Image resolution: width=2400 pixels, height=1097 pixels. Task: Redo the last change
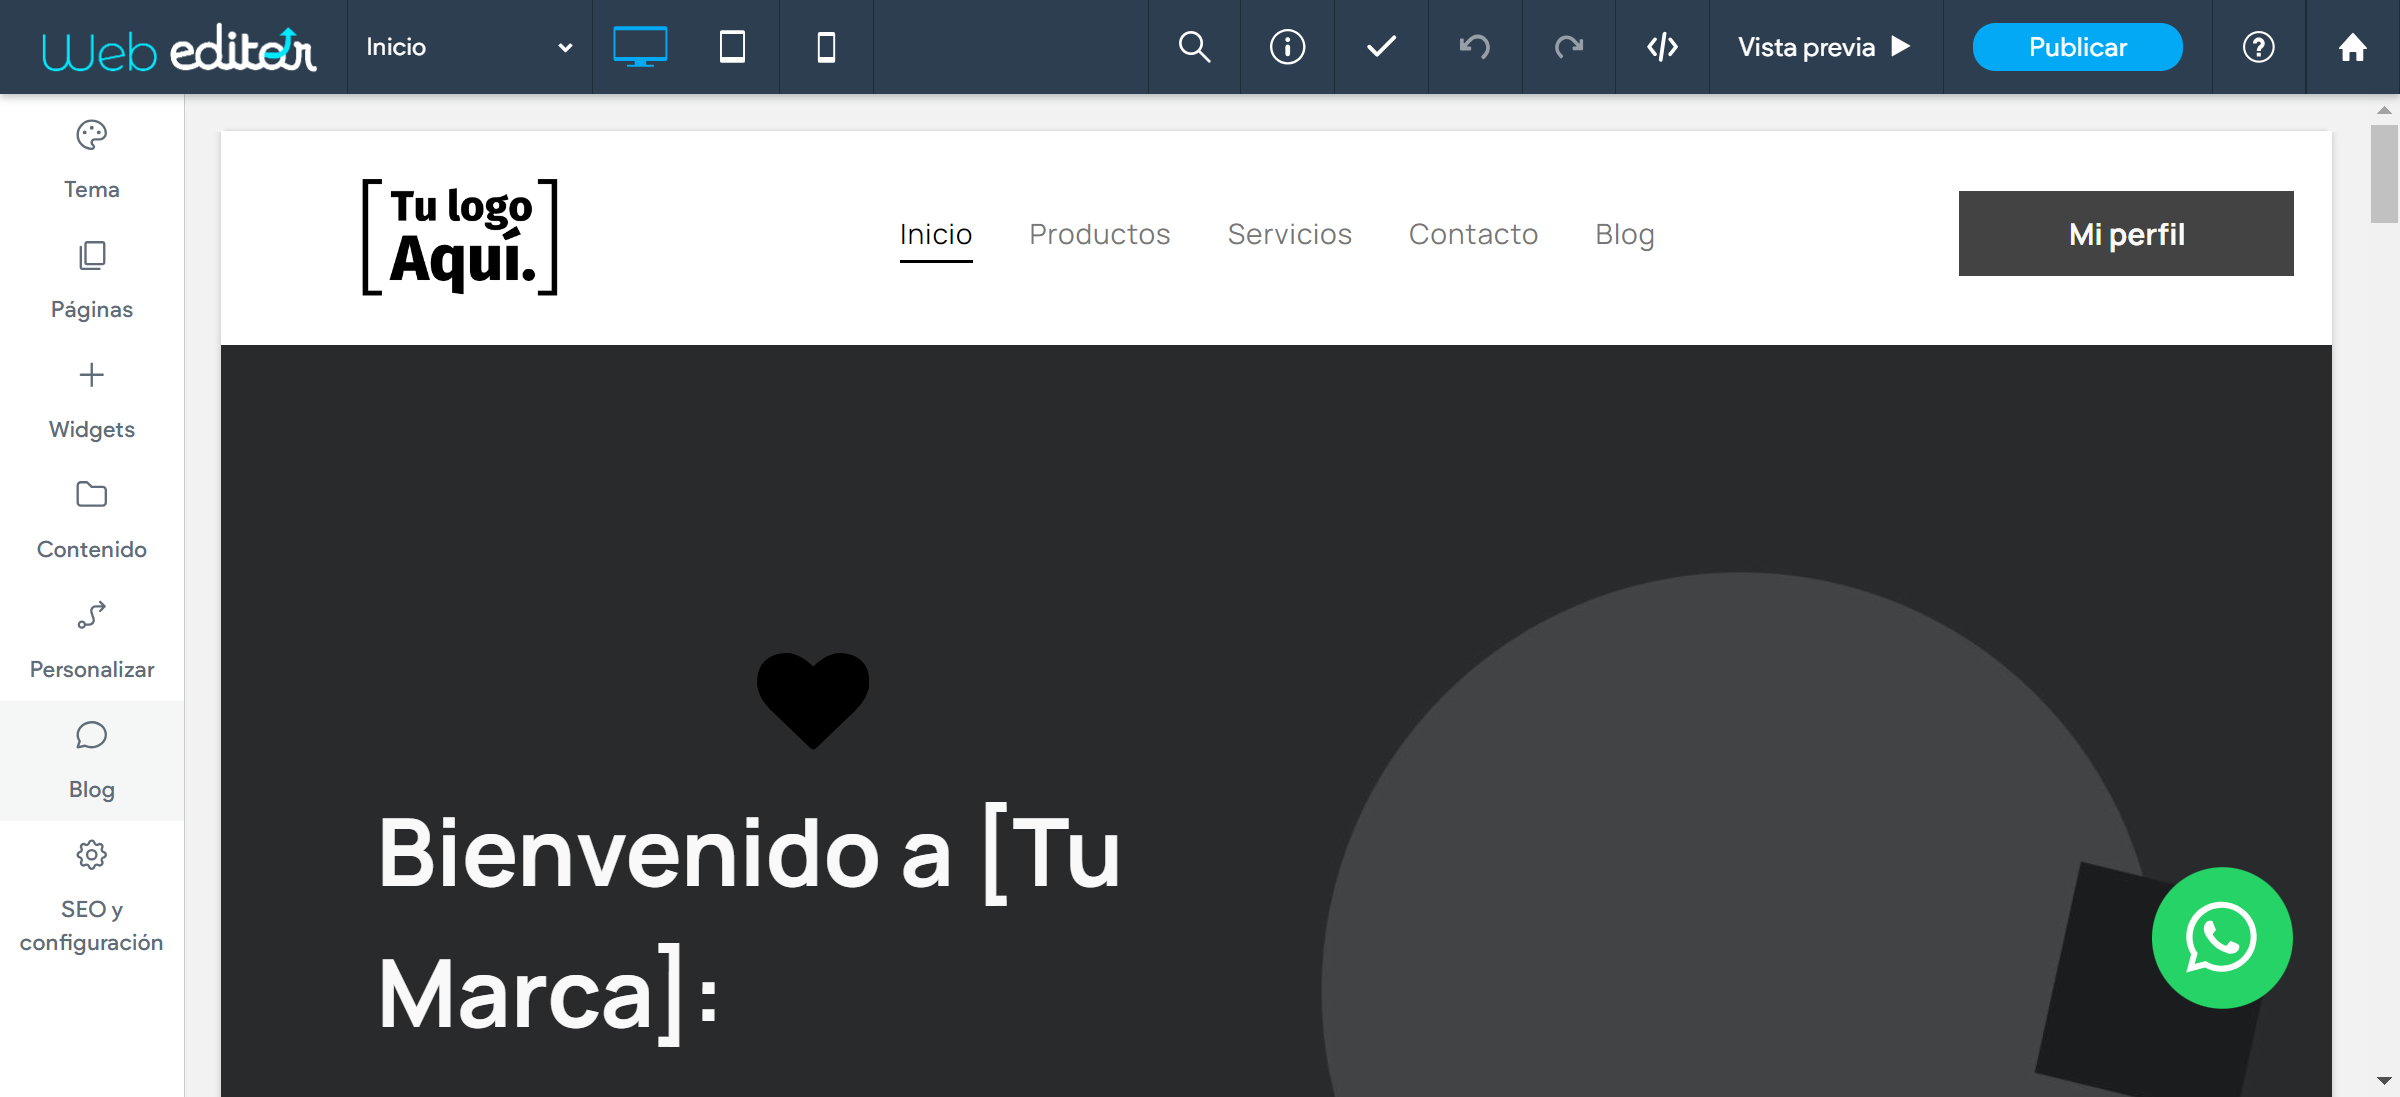(1569, 47)
